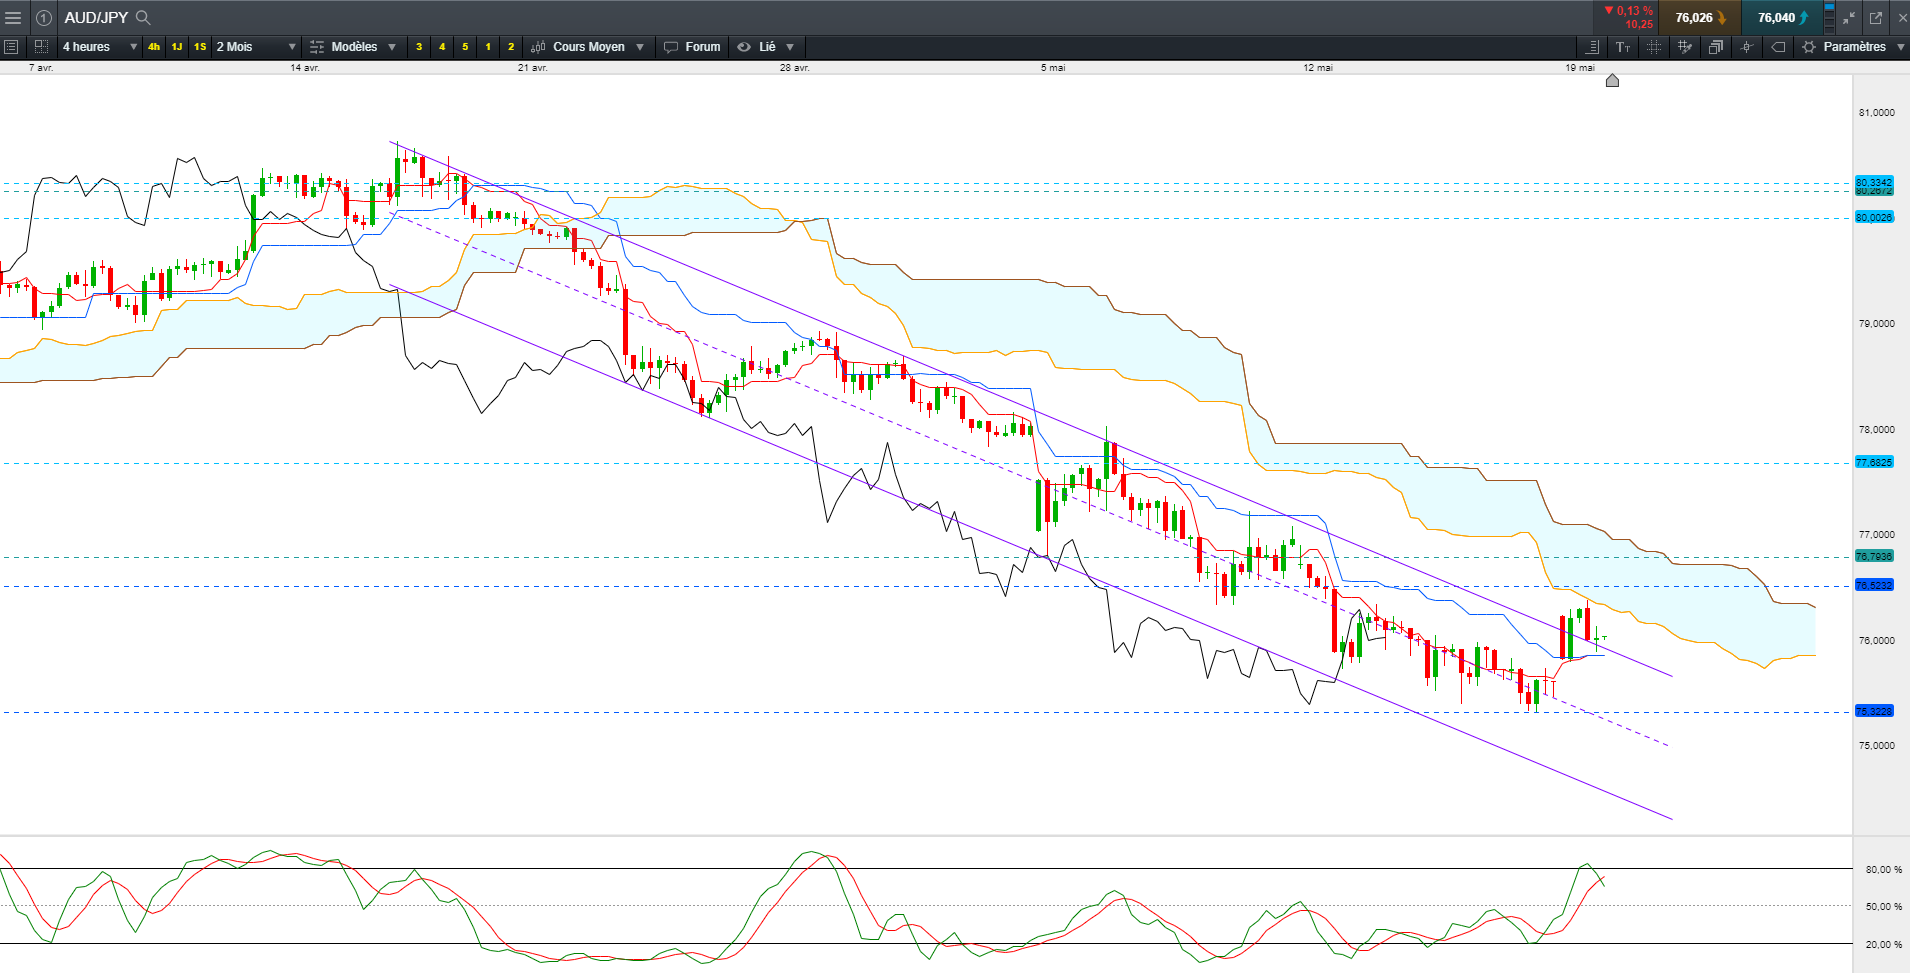This screenshot has height=973, width=1910.
Task: Click the 12 mai date label
Action: tap(1318, 68)
